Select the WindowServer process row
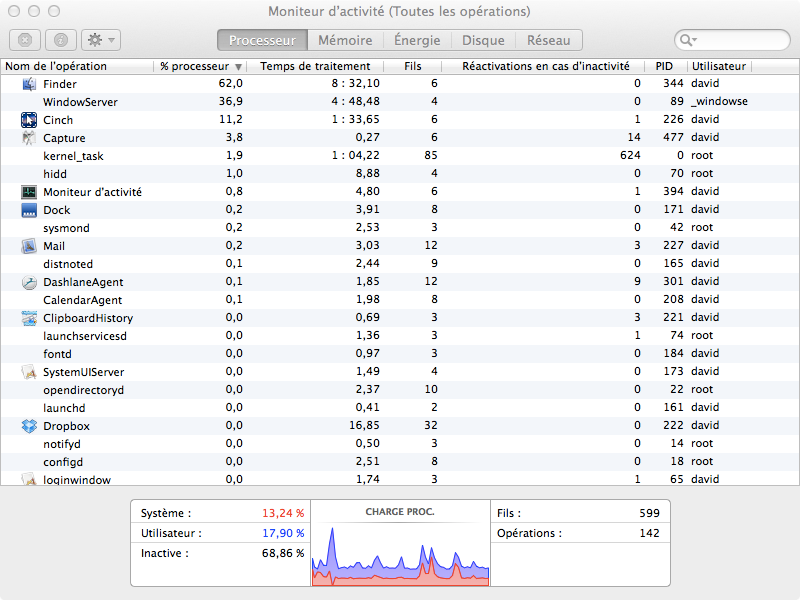Screen dimensions: 800x600 (x=400, y=102)
